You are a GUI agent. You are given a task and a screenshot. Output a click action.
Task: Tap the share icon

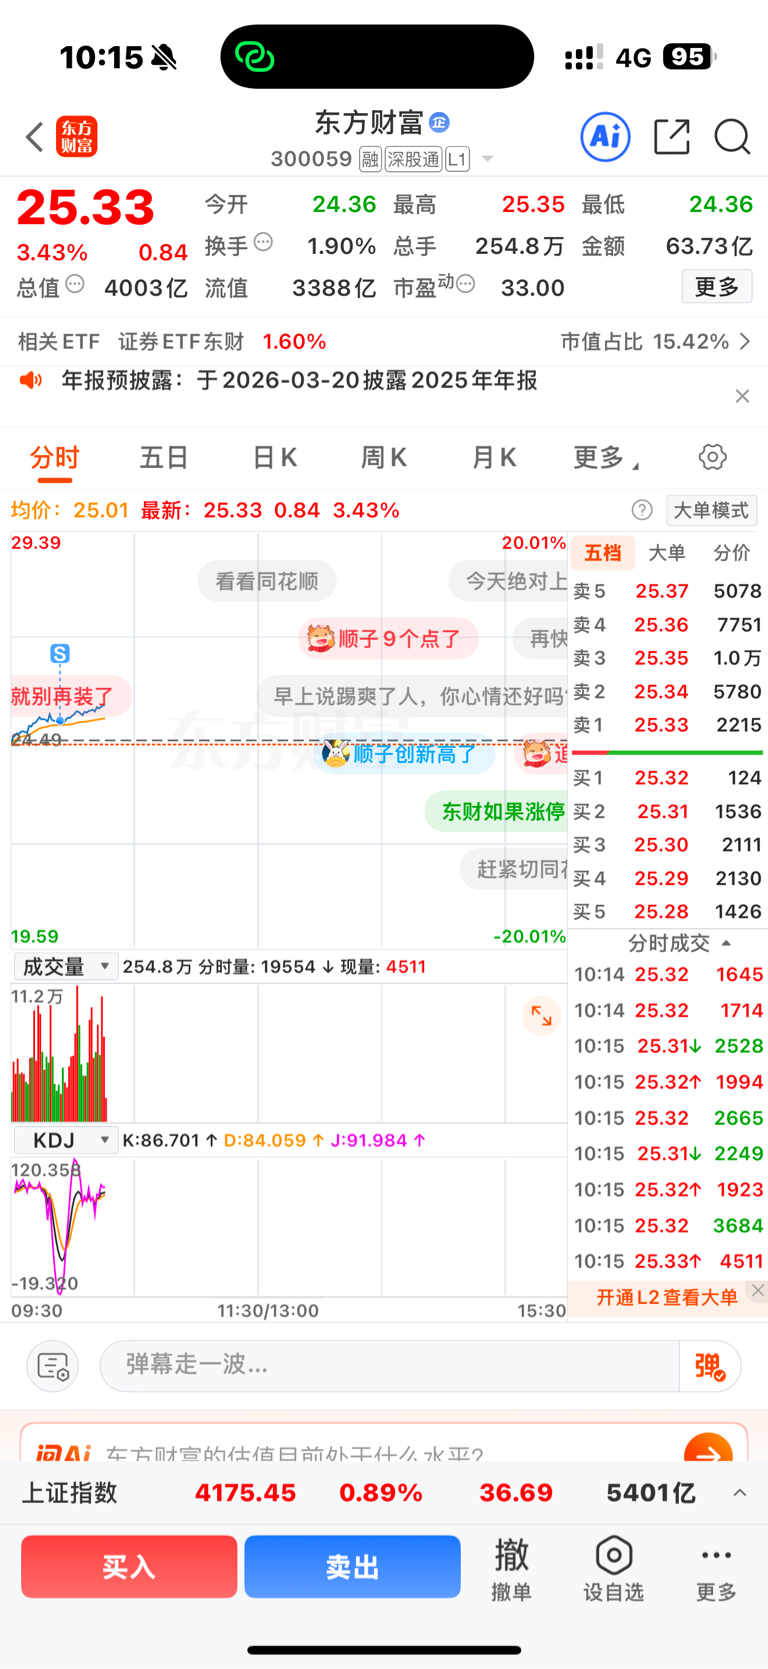pos(672,137)
